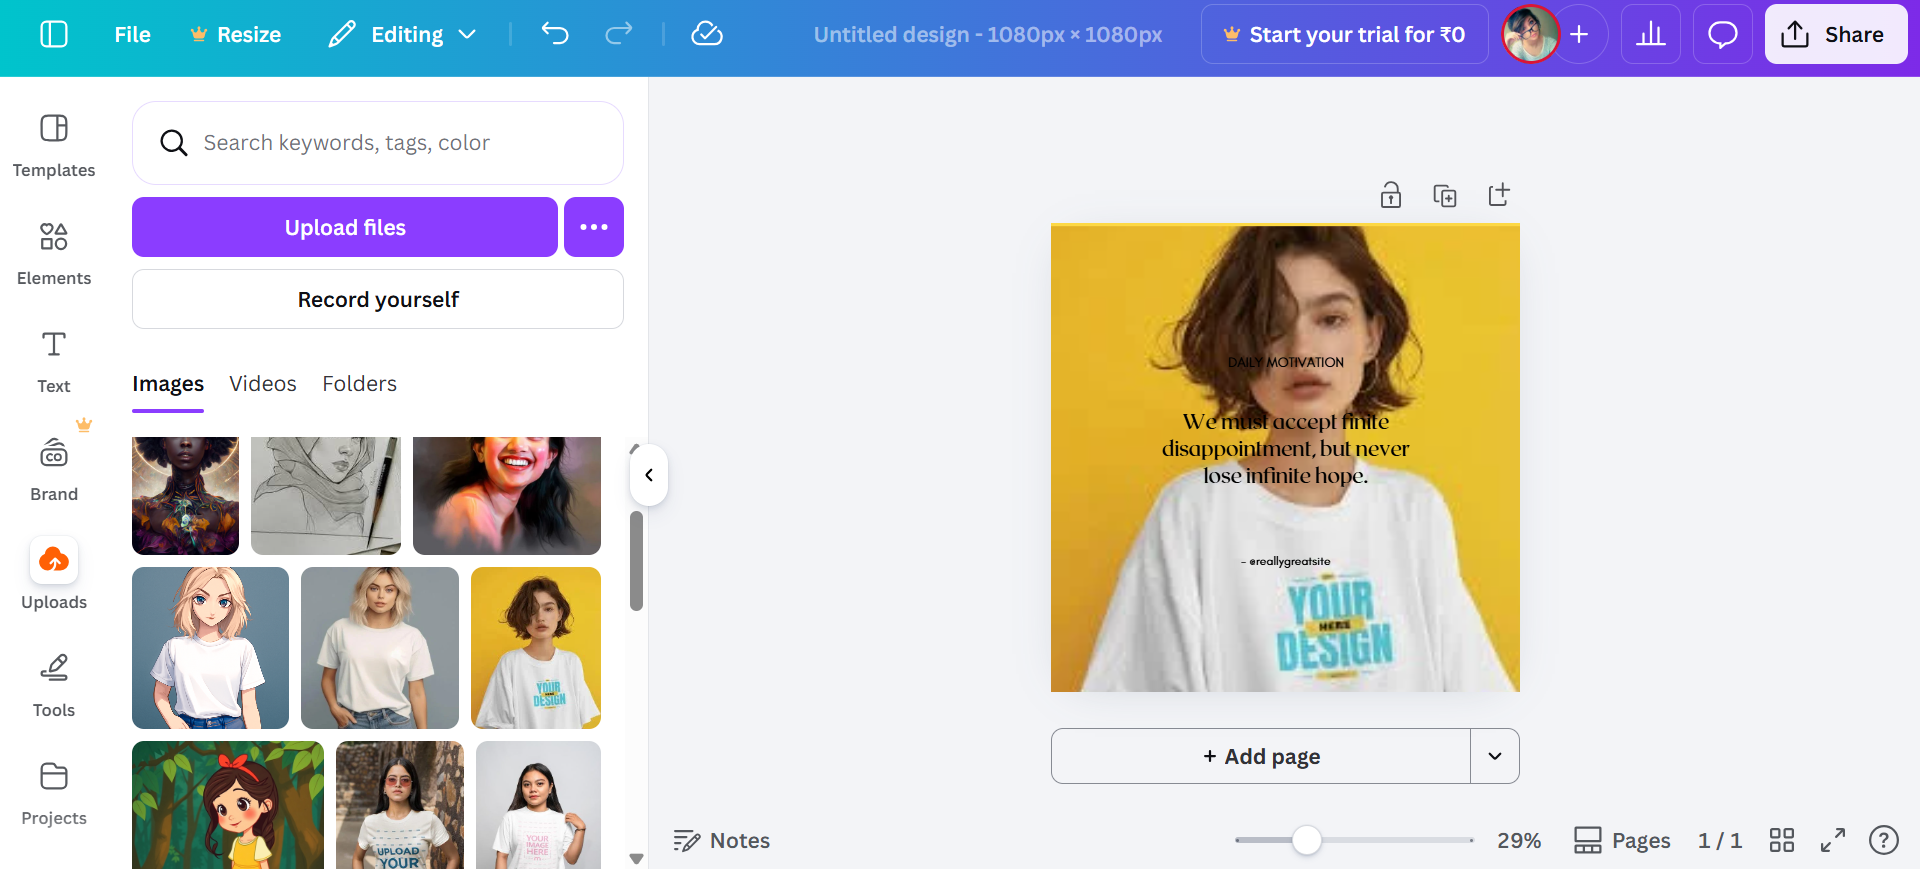Click the 29% zoom percentage
The image size is (1920, 869).
pos(1519,841)
